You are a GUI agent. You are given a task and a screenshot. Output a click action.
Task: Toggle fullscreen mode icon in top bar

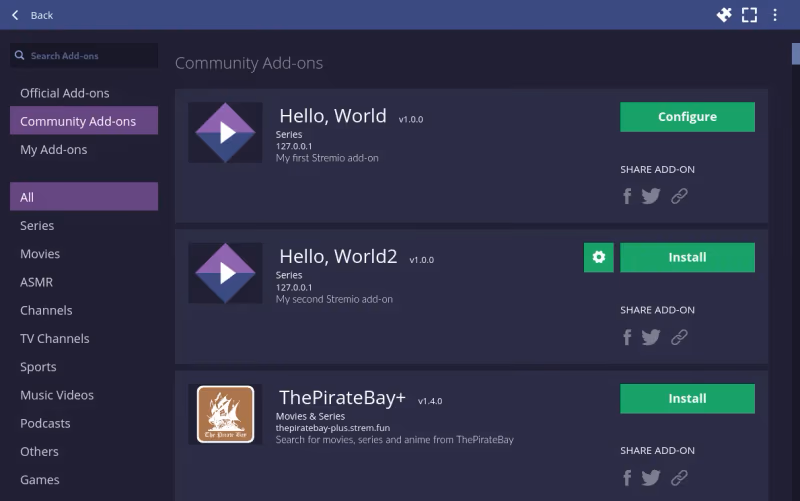coord(749,15)
